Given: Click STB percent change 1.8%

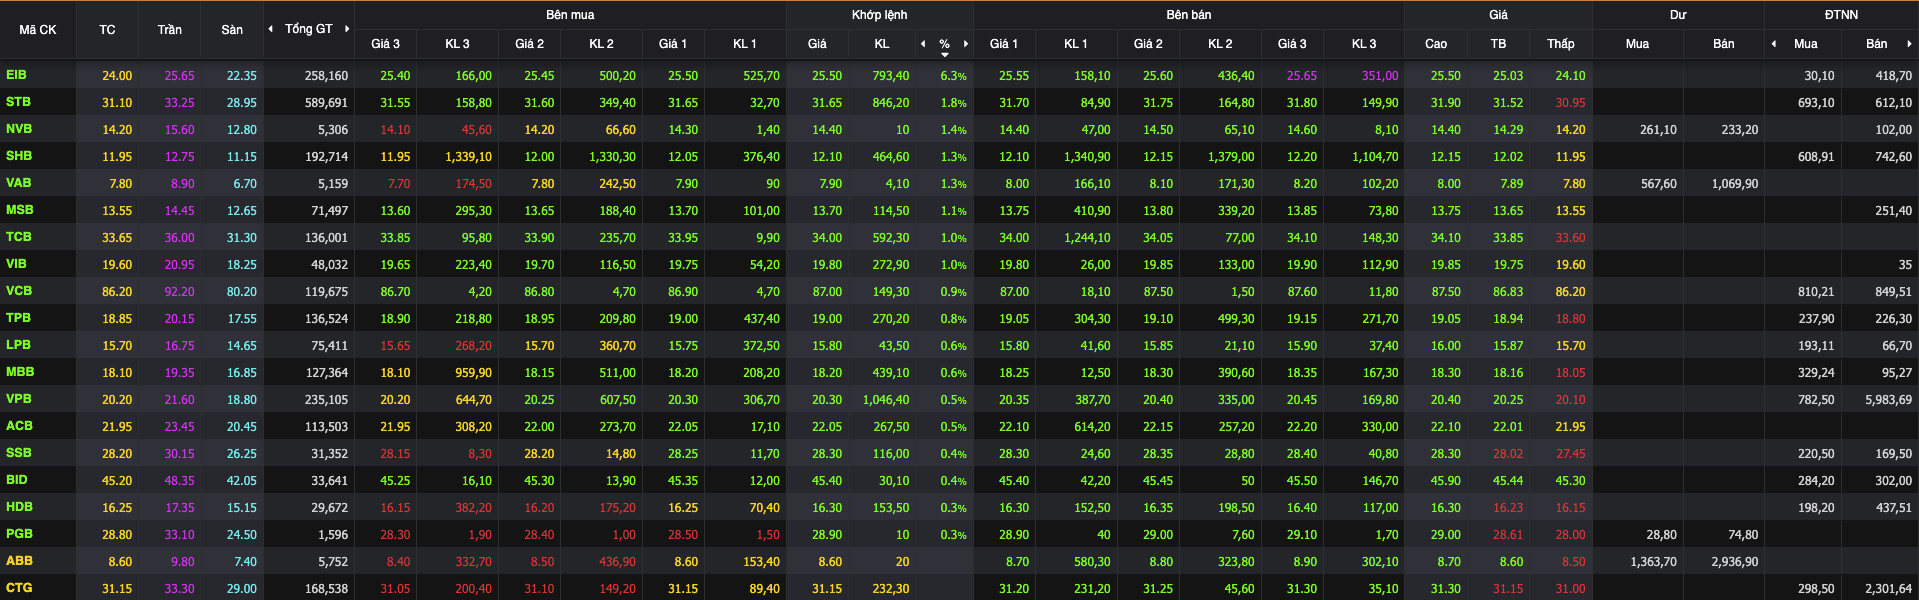Looking at the screenshot, I should pyautogui.click(x=953, y=103).
